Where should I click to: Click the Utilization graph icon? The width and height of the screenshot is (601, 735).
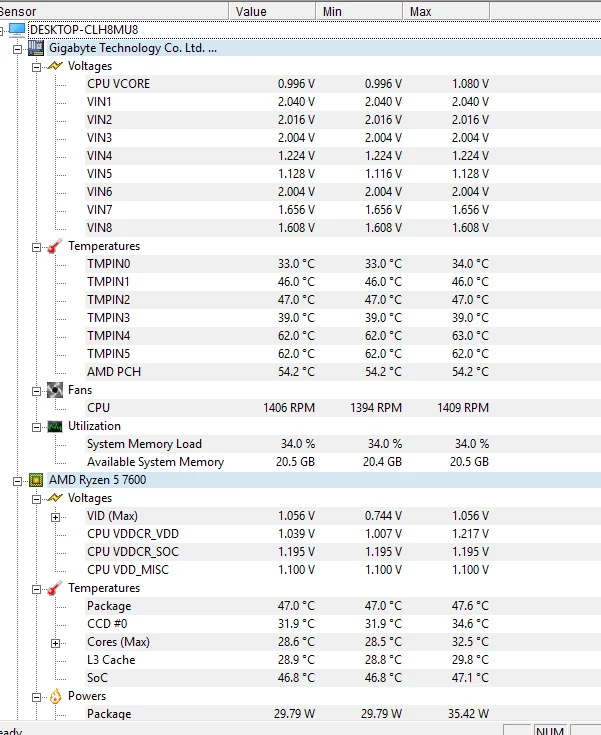tap(55, 426)
